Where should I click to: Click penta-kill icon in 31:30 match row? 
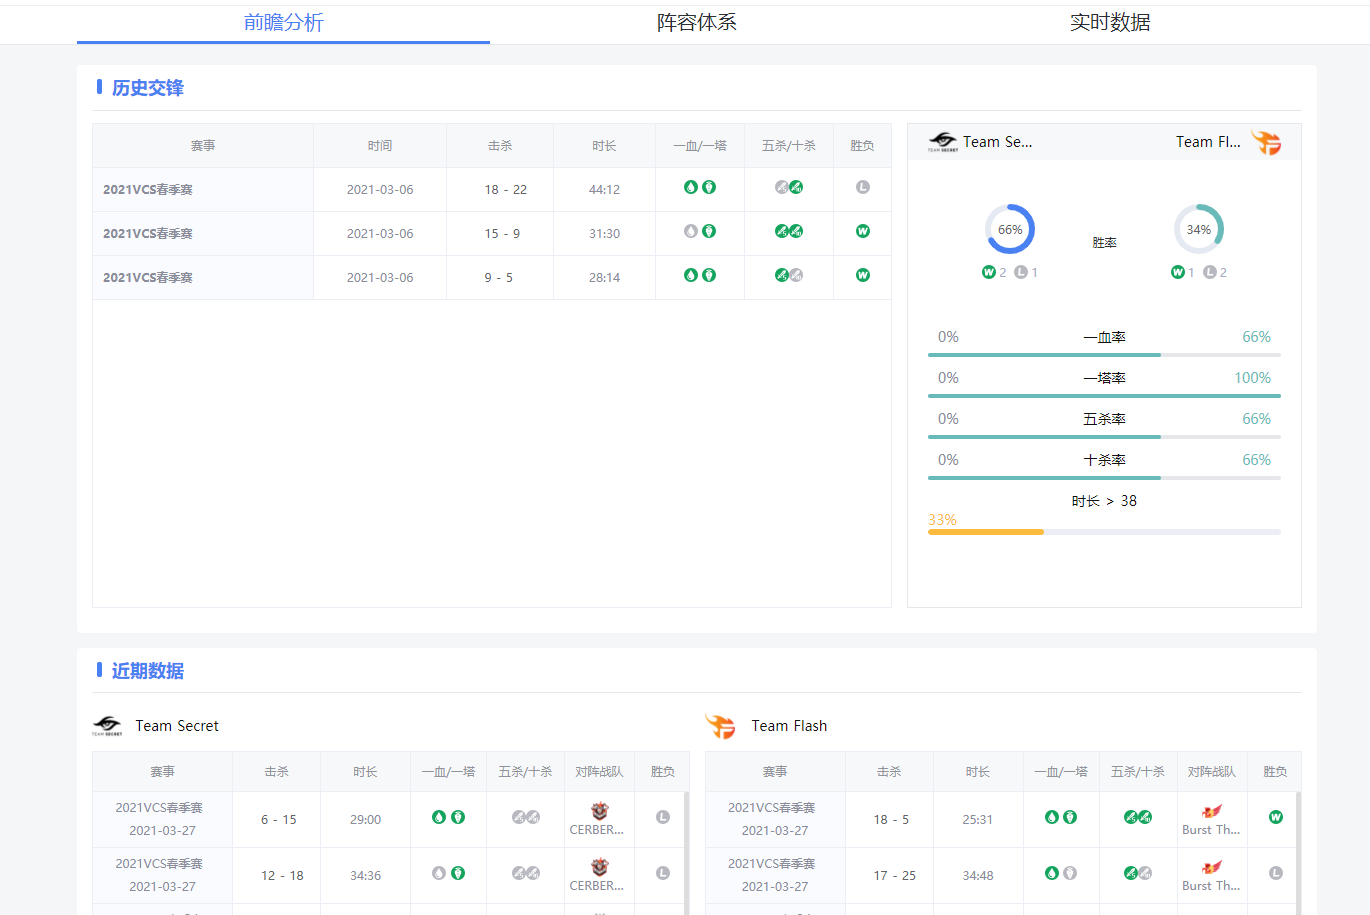tap(781, 231)
